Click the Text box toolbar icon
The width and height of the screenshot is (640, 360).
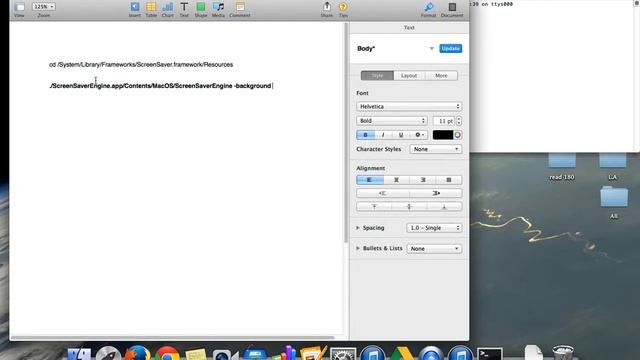[x=184, y=9]
